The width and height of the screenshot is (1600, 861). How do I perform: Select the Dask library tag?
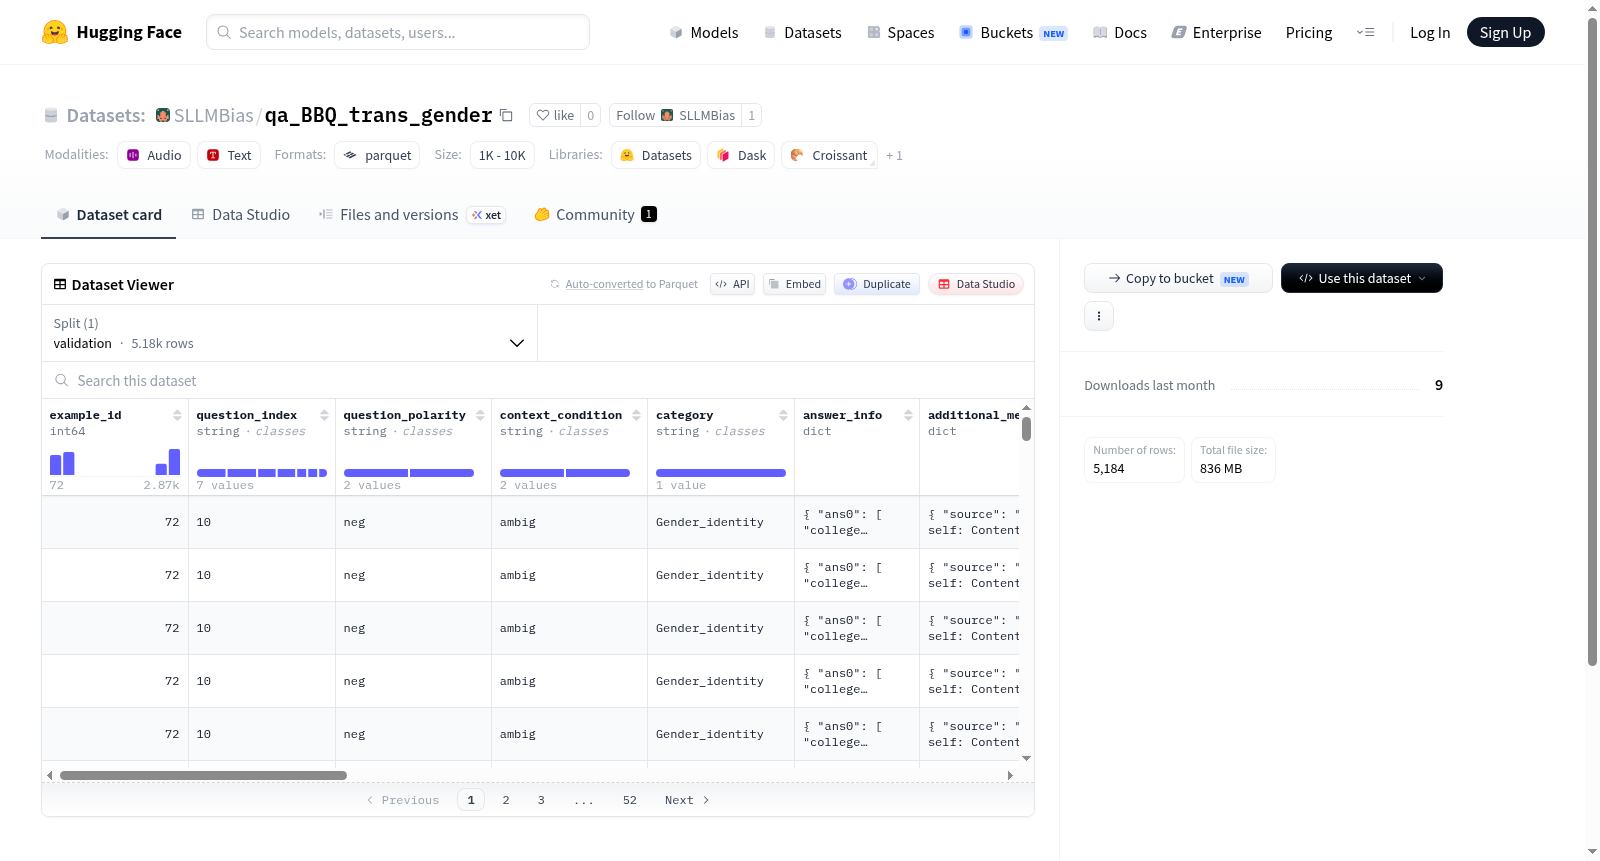pyautogui.click(x=741, y=155)
